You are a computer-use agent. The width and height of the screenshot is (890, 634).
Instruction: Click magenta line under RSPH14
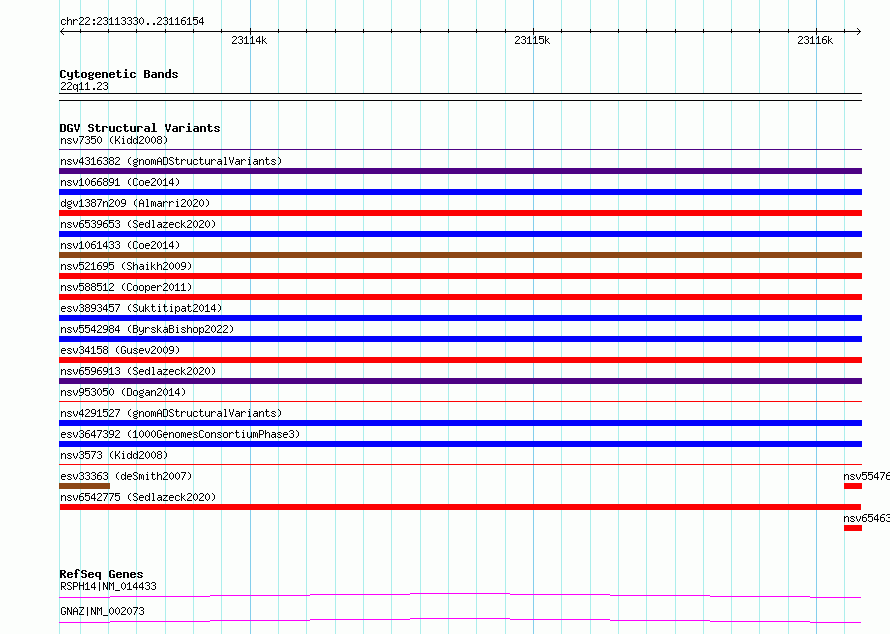[x=460, y=595]
